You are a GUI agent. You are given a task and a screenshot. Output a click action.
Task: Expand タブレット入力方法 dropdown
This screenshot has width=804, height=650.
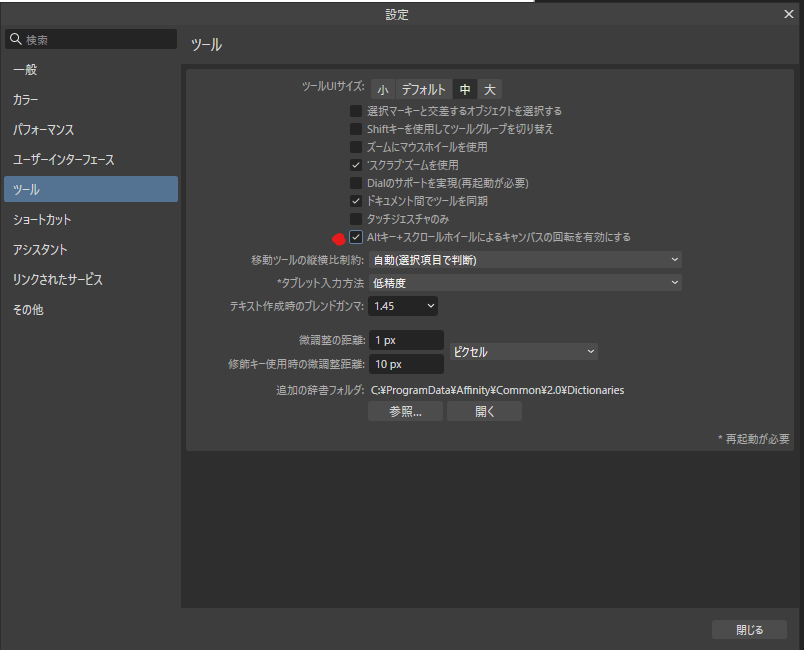525,283
